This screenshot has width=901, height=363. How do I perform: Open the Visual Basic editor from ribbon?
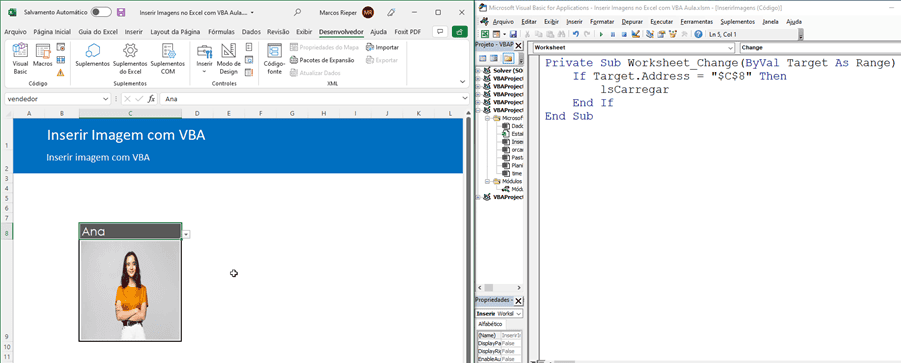[x=20, y=60]
